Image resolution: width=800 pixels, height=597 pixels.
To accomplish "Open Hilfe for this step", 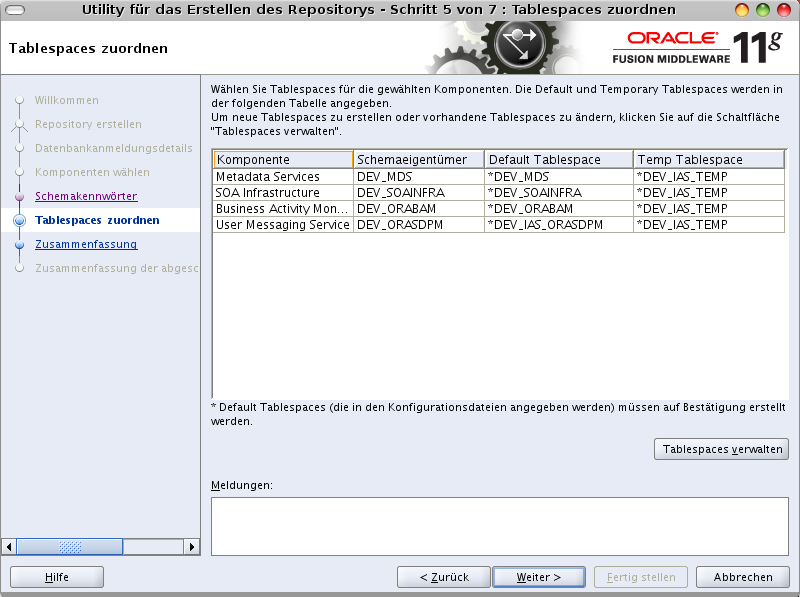I will (x=56, y=577).
